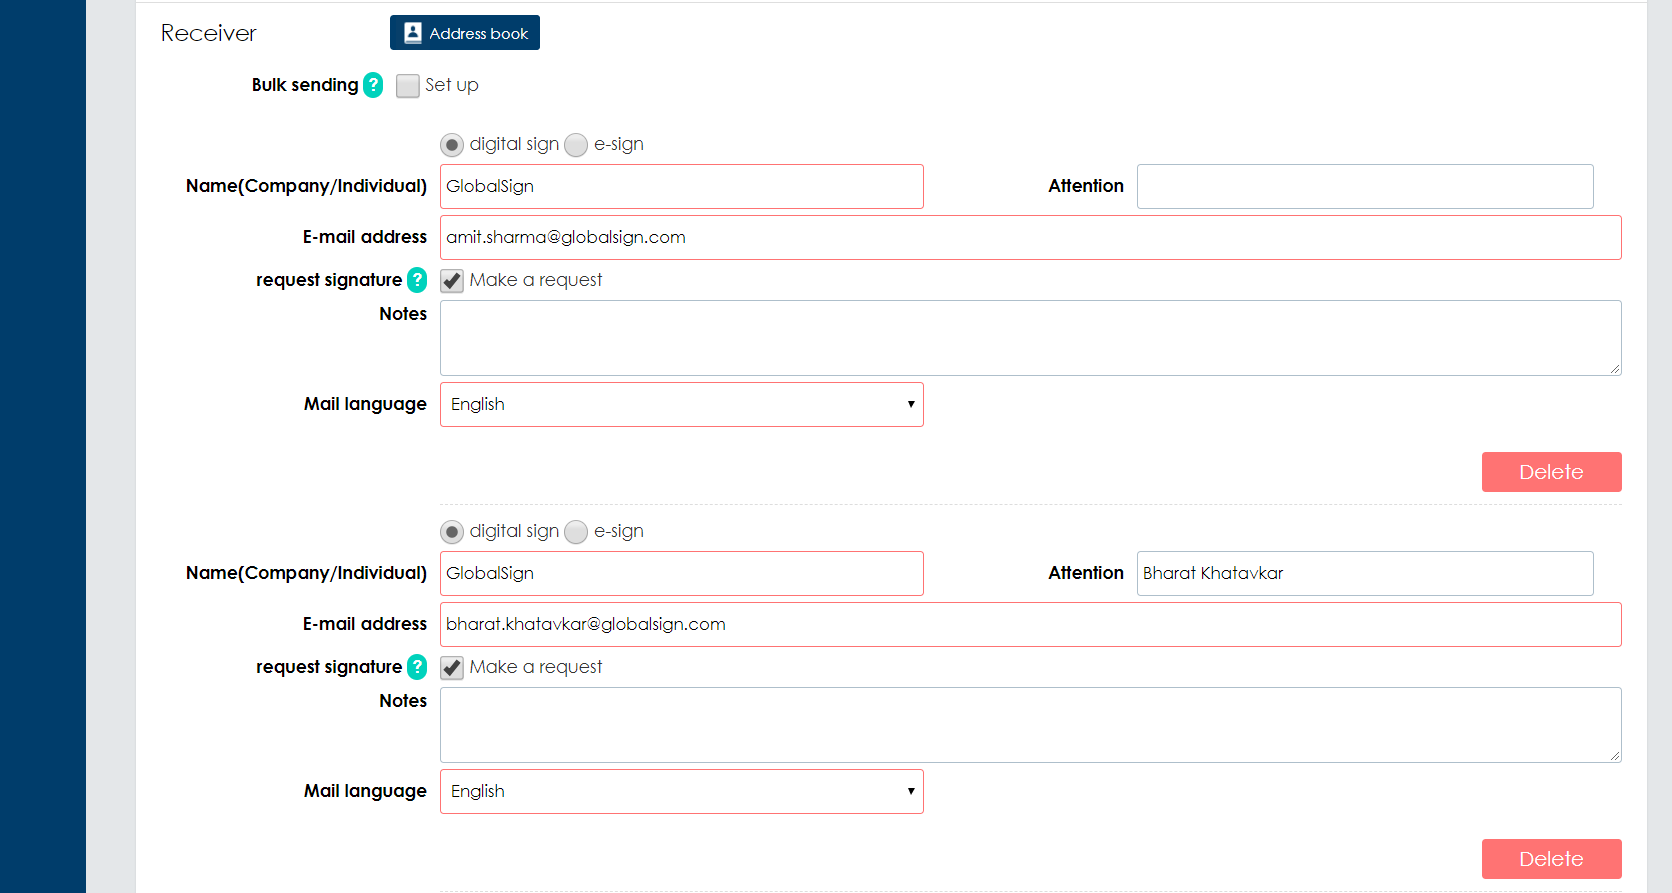1672x893 pixels.
Task: Click the Bharat Khatavkar Attention field
Action: pyautogui.click(x=1364, y=573)
